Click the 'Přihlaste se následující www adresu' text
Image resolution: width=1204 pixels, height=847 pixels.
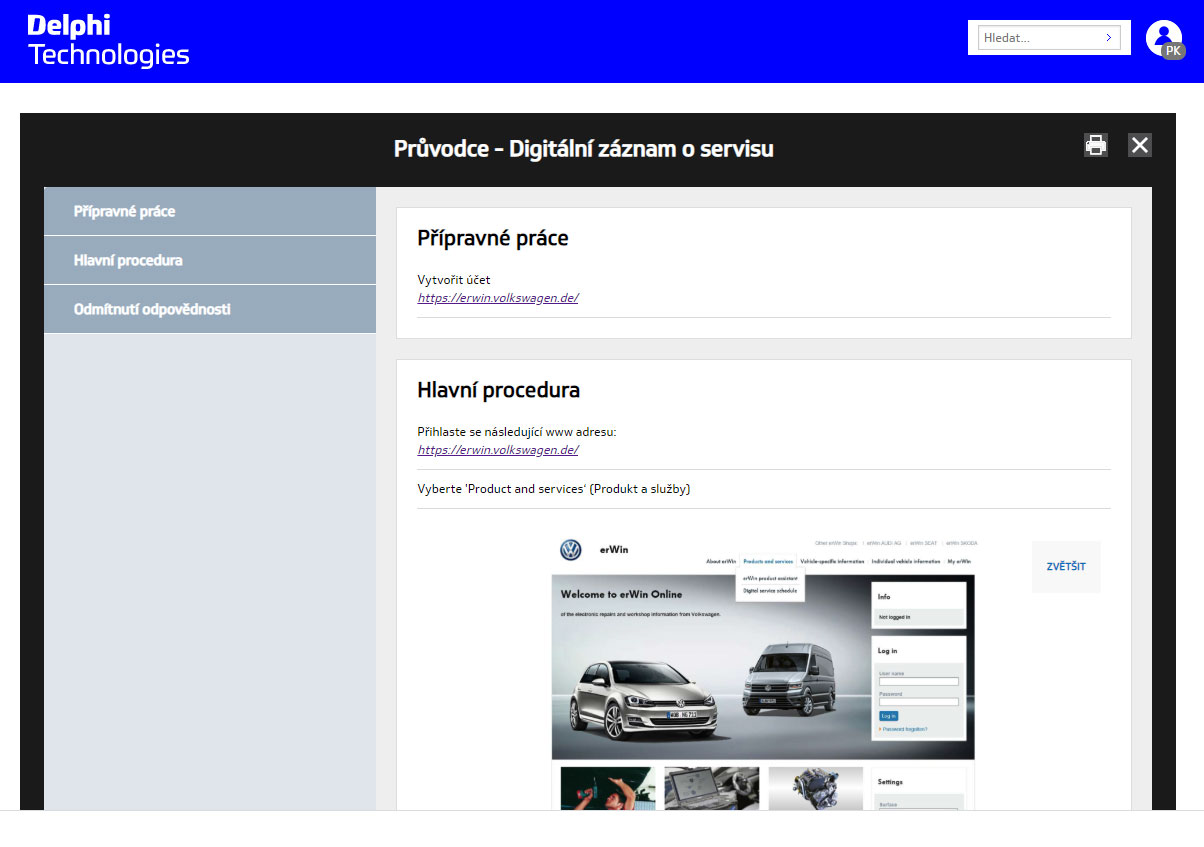[x=517, y=432]
